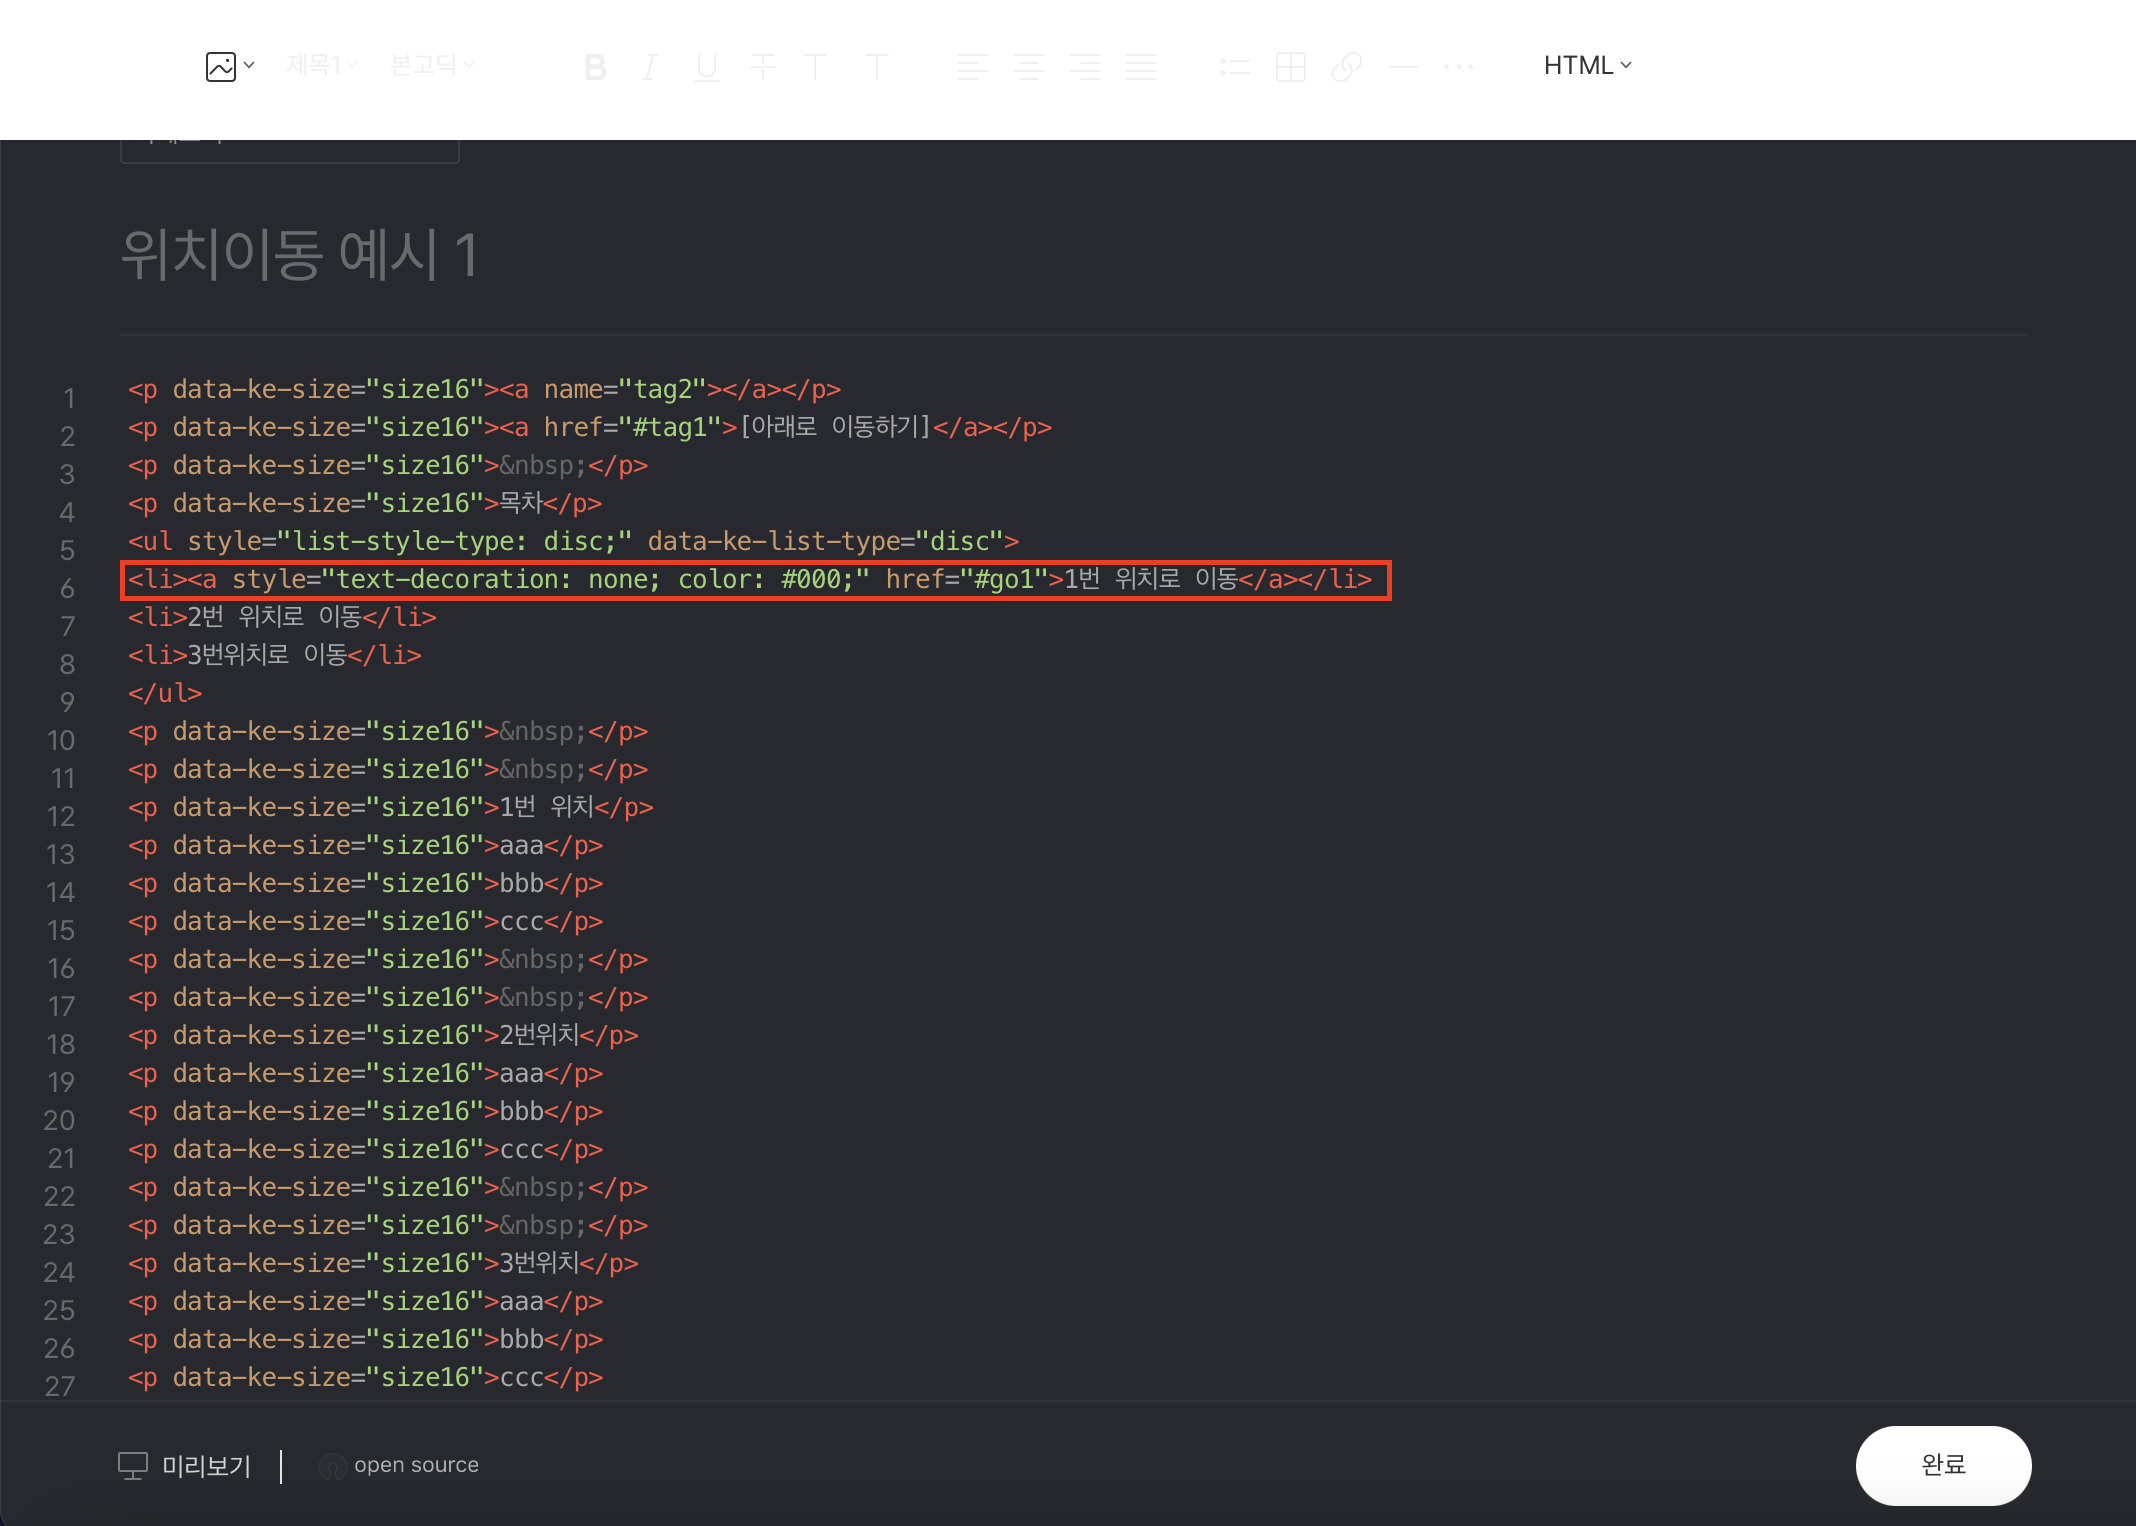Click the title field 위치이동 예시 1
The width and height of the screenshot is (2136, 1526).
(300, 255)
